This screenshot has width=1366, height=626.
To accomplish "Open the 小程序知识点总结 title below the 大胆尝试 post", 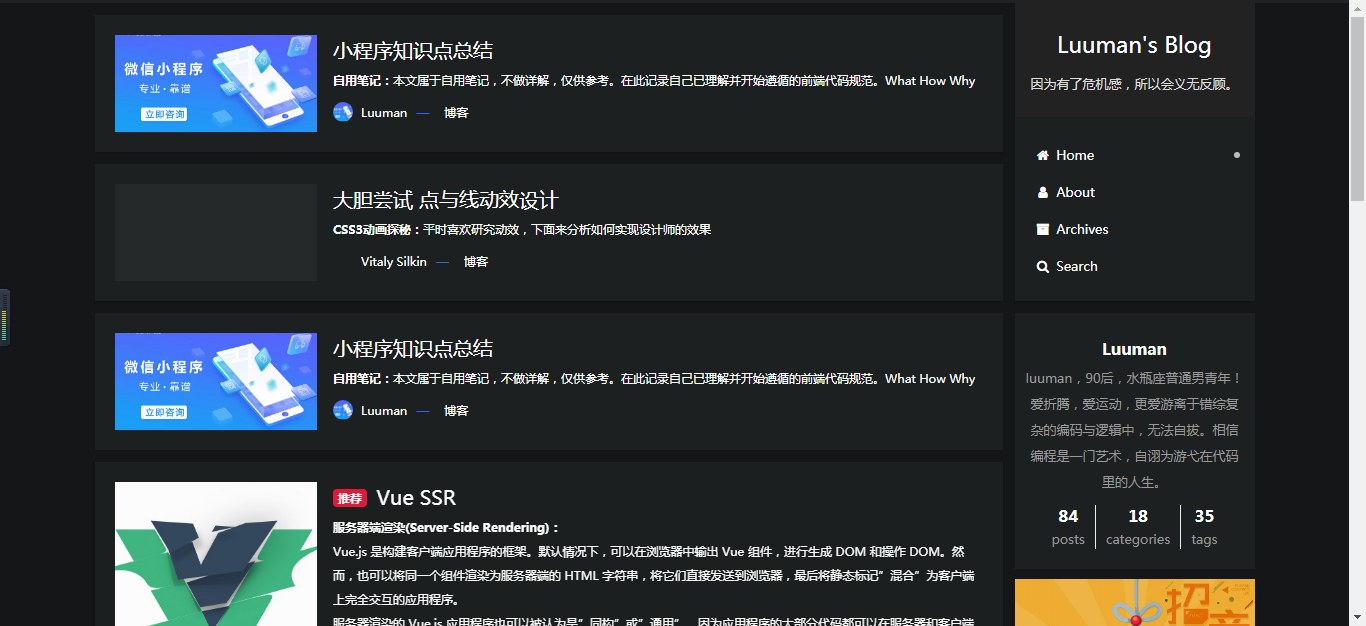I will pos(413,349).
